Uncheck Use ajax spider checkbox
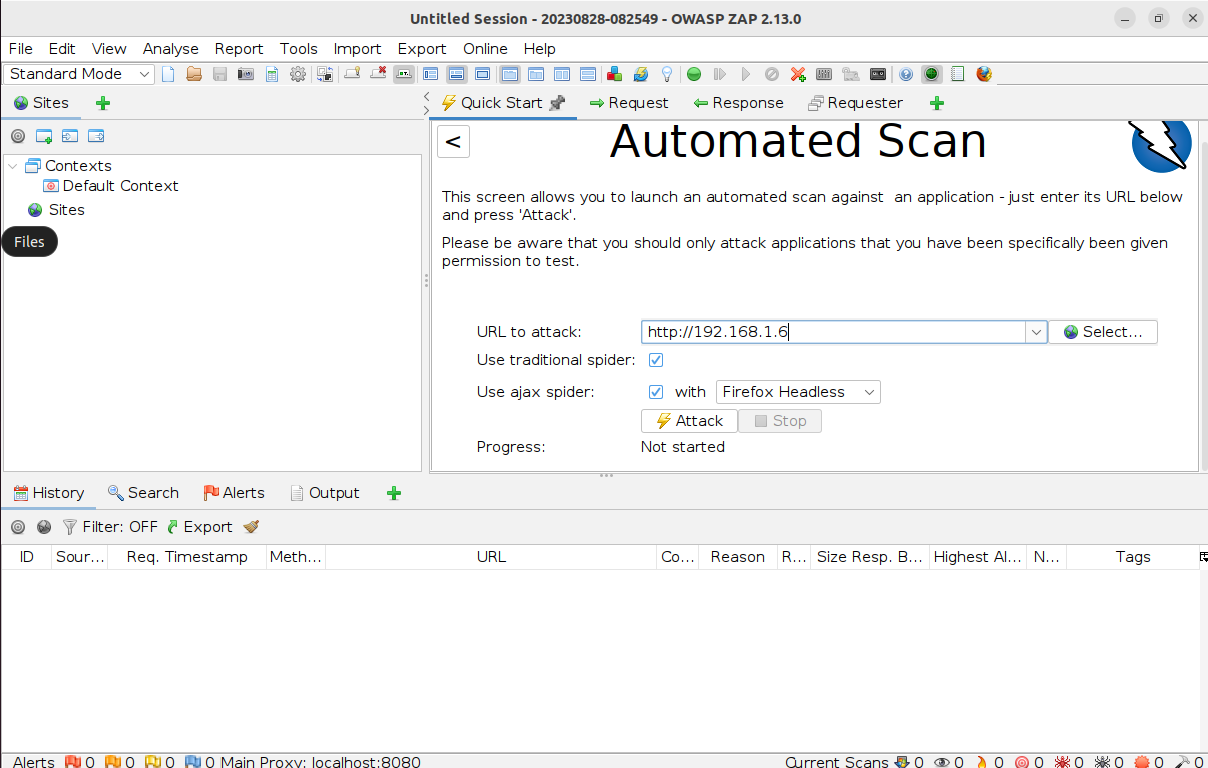Image resolution: width=1208 pixels, height=768 pixels. pyautogui.click(x=656, y=392)
